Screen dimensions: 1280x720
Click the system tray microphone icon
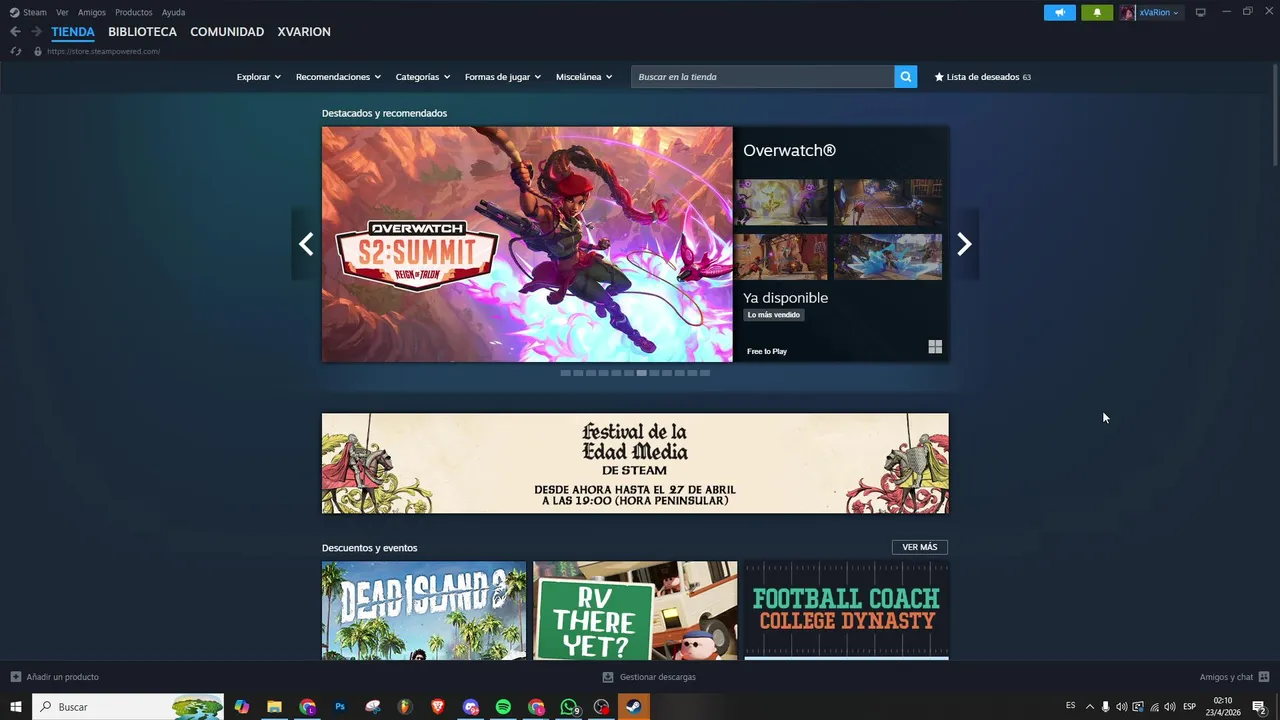[1105, 707]
